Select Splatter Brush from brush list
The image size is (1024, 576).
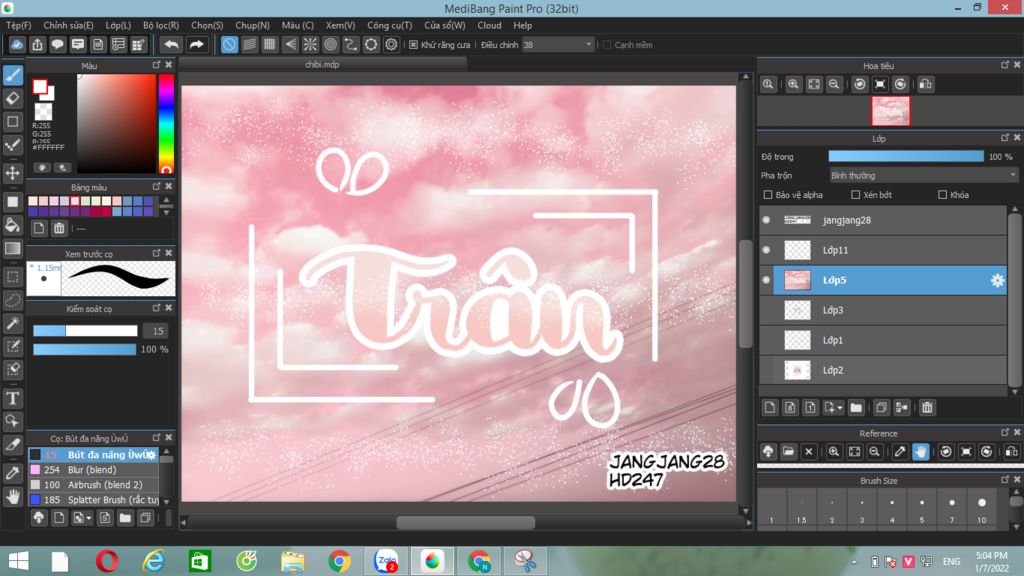point(93,500)
